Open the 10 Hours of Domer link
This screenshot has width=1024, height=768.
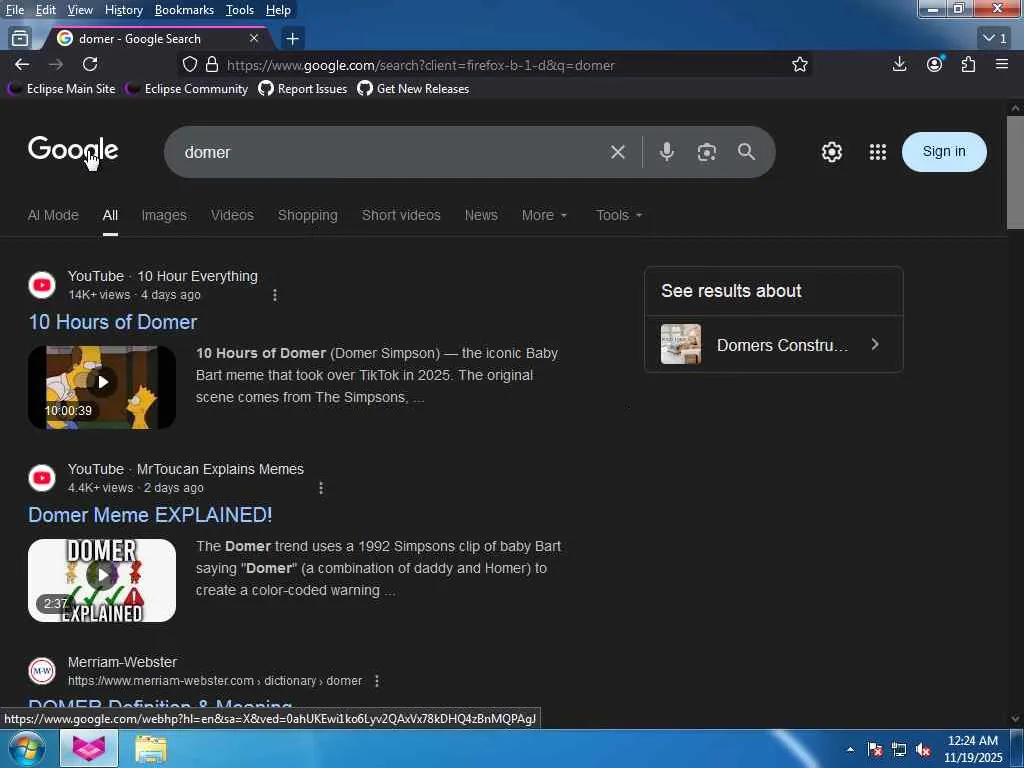pyautogui.click(x=112, y=322)
